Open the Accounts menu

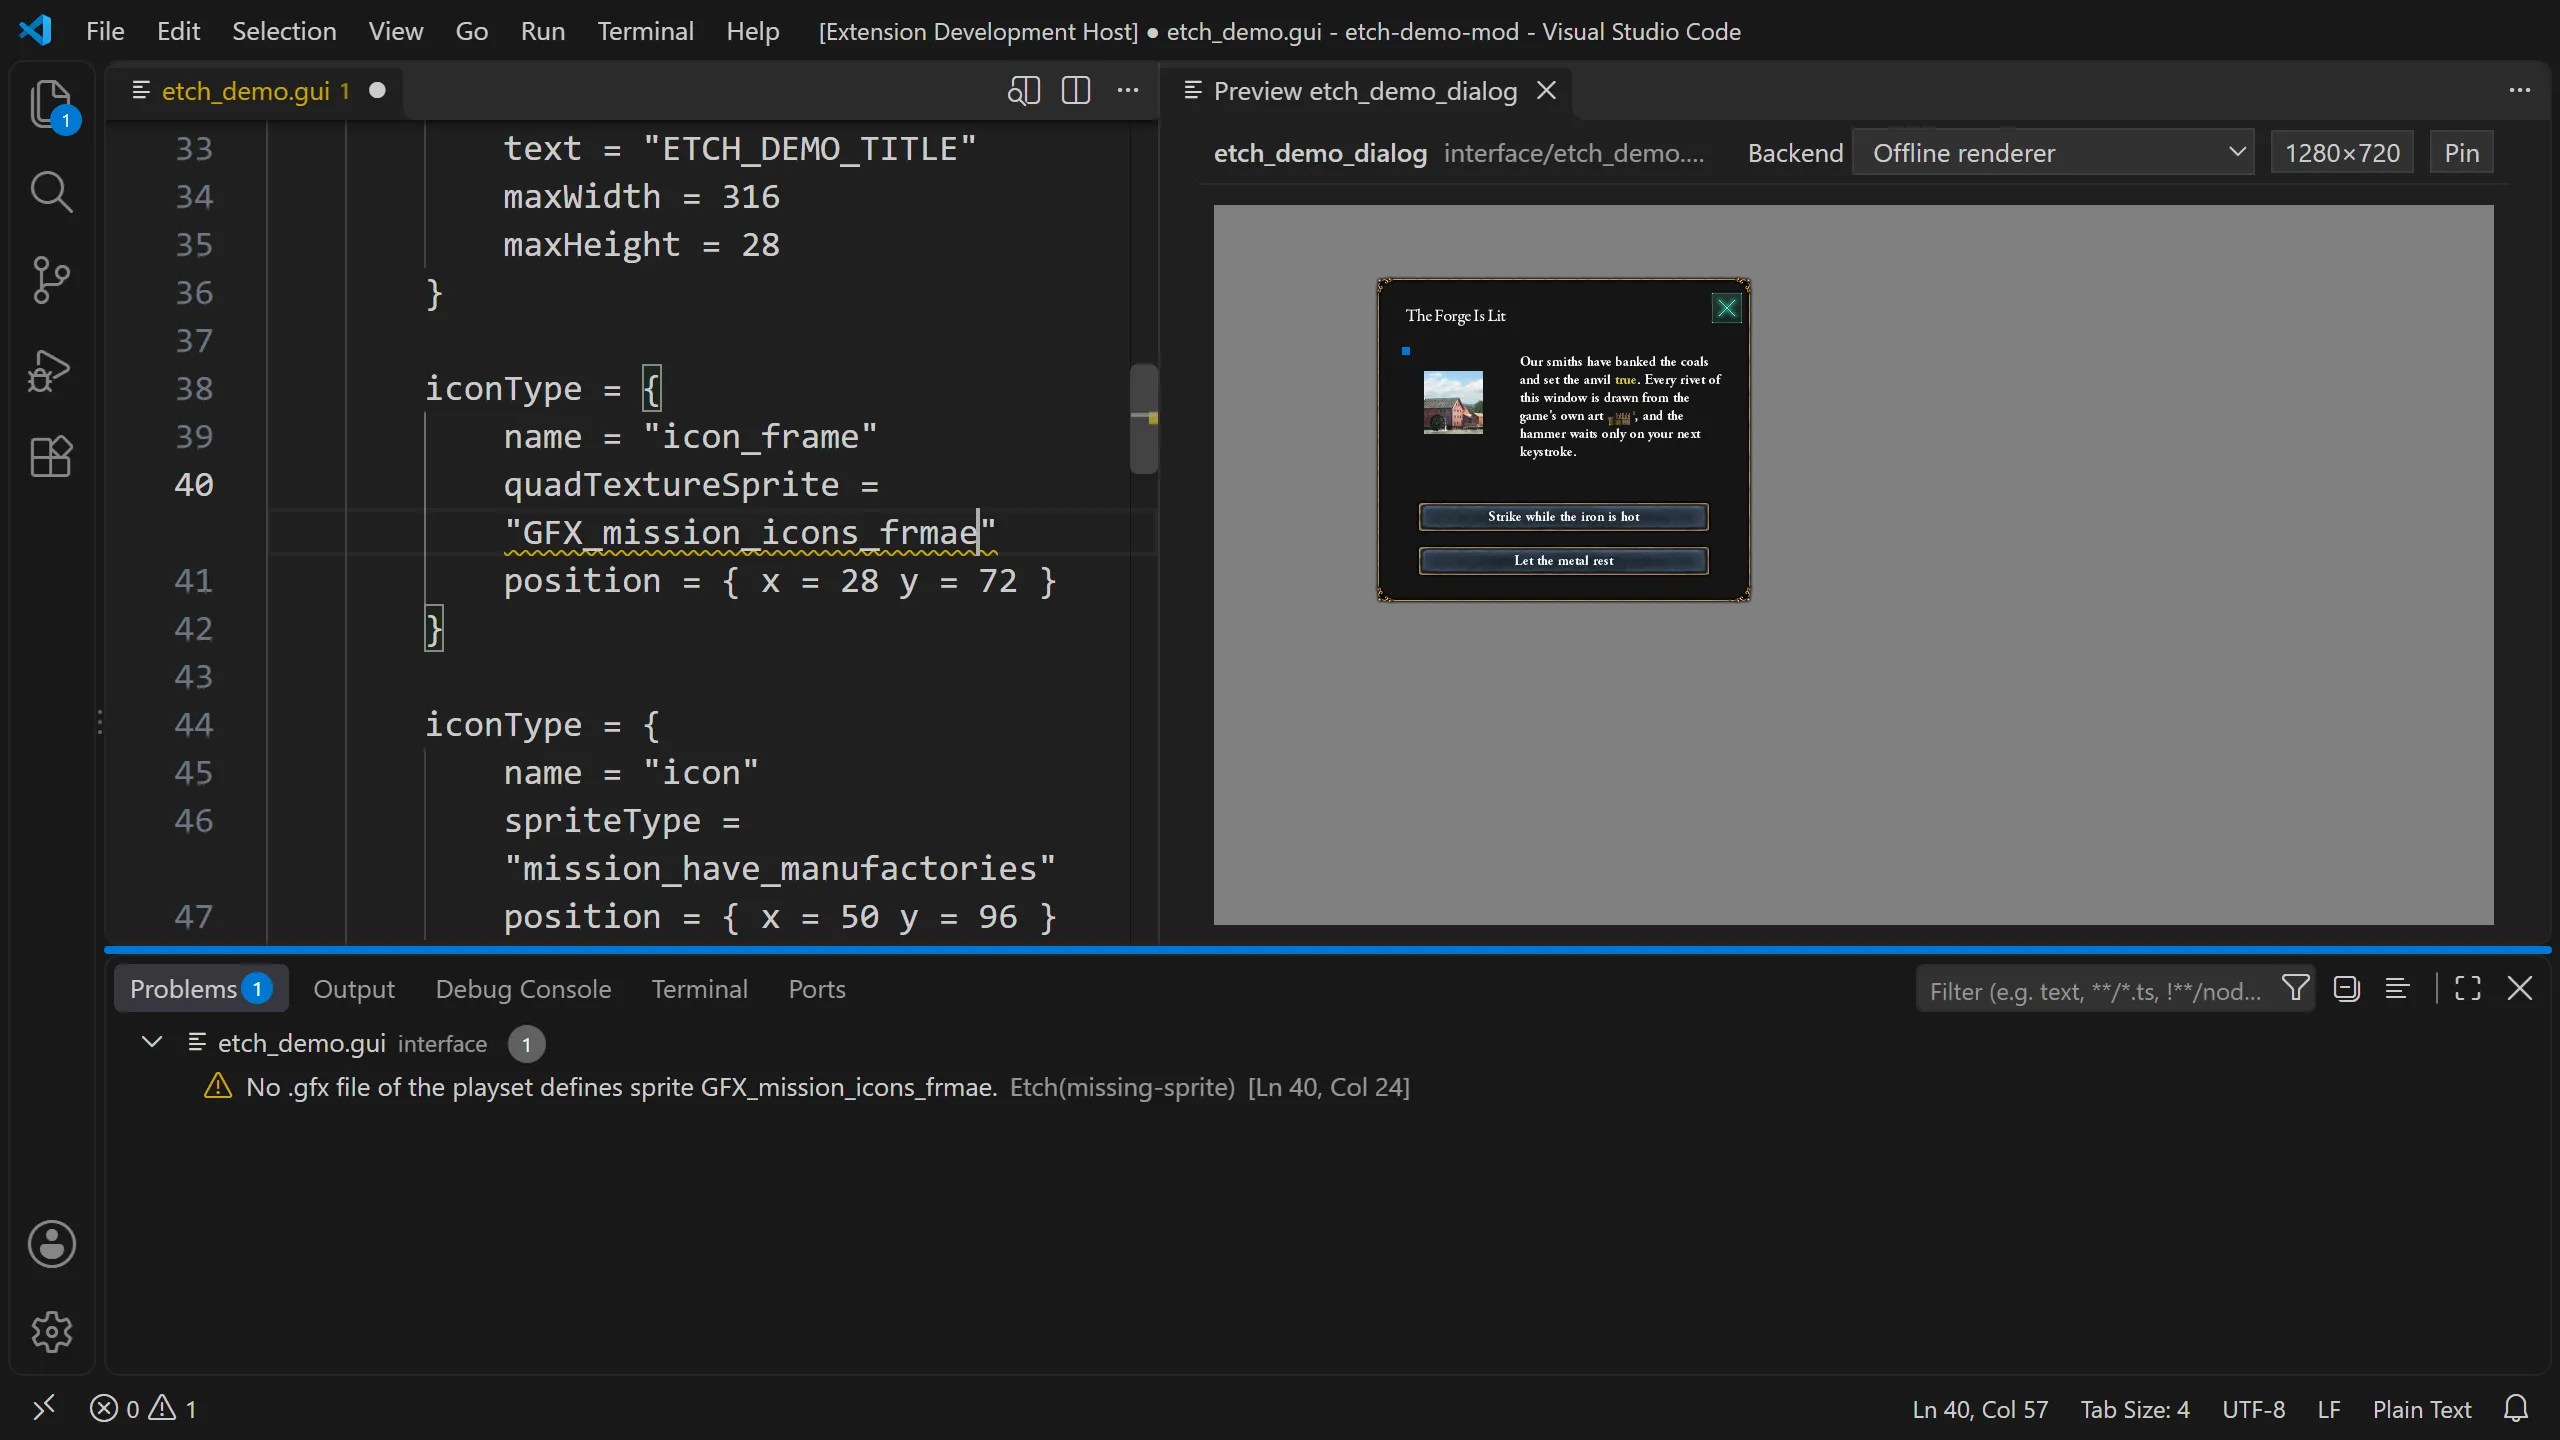(51, 1244)
